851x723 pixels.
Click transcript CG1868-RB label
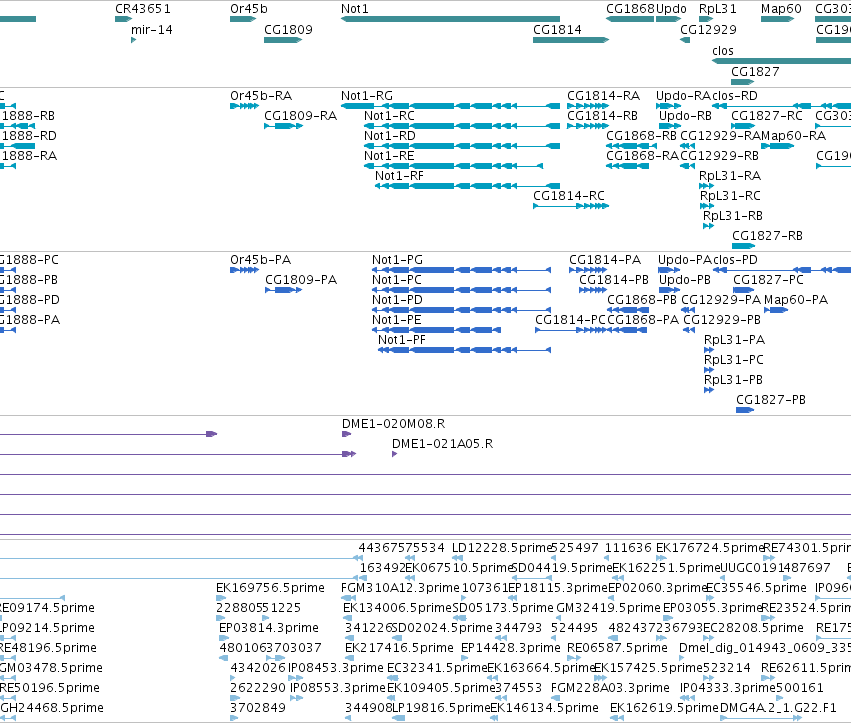(642, 136)
